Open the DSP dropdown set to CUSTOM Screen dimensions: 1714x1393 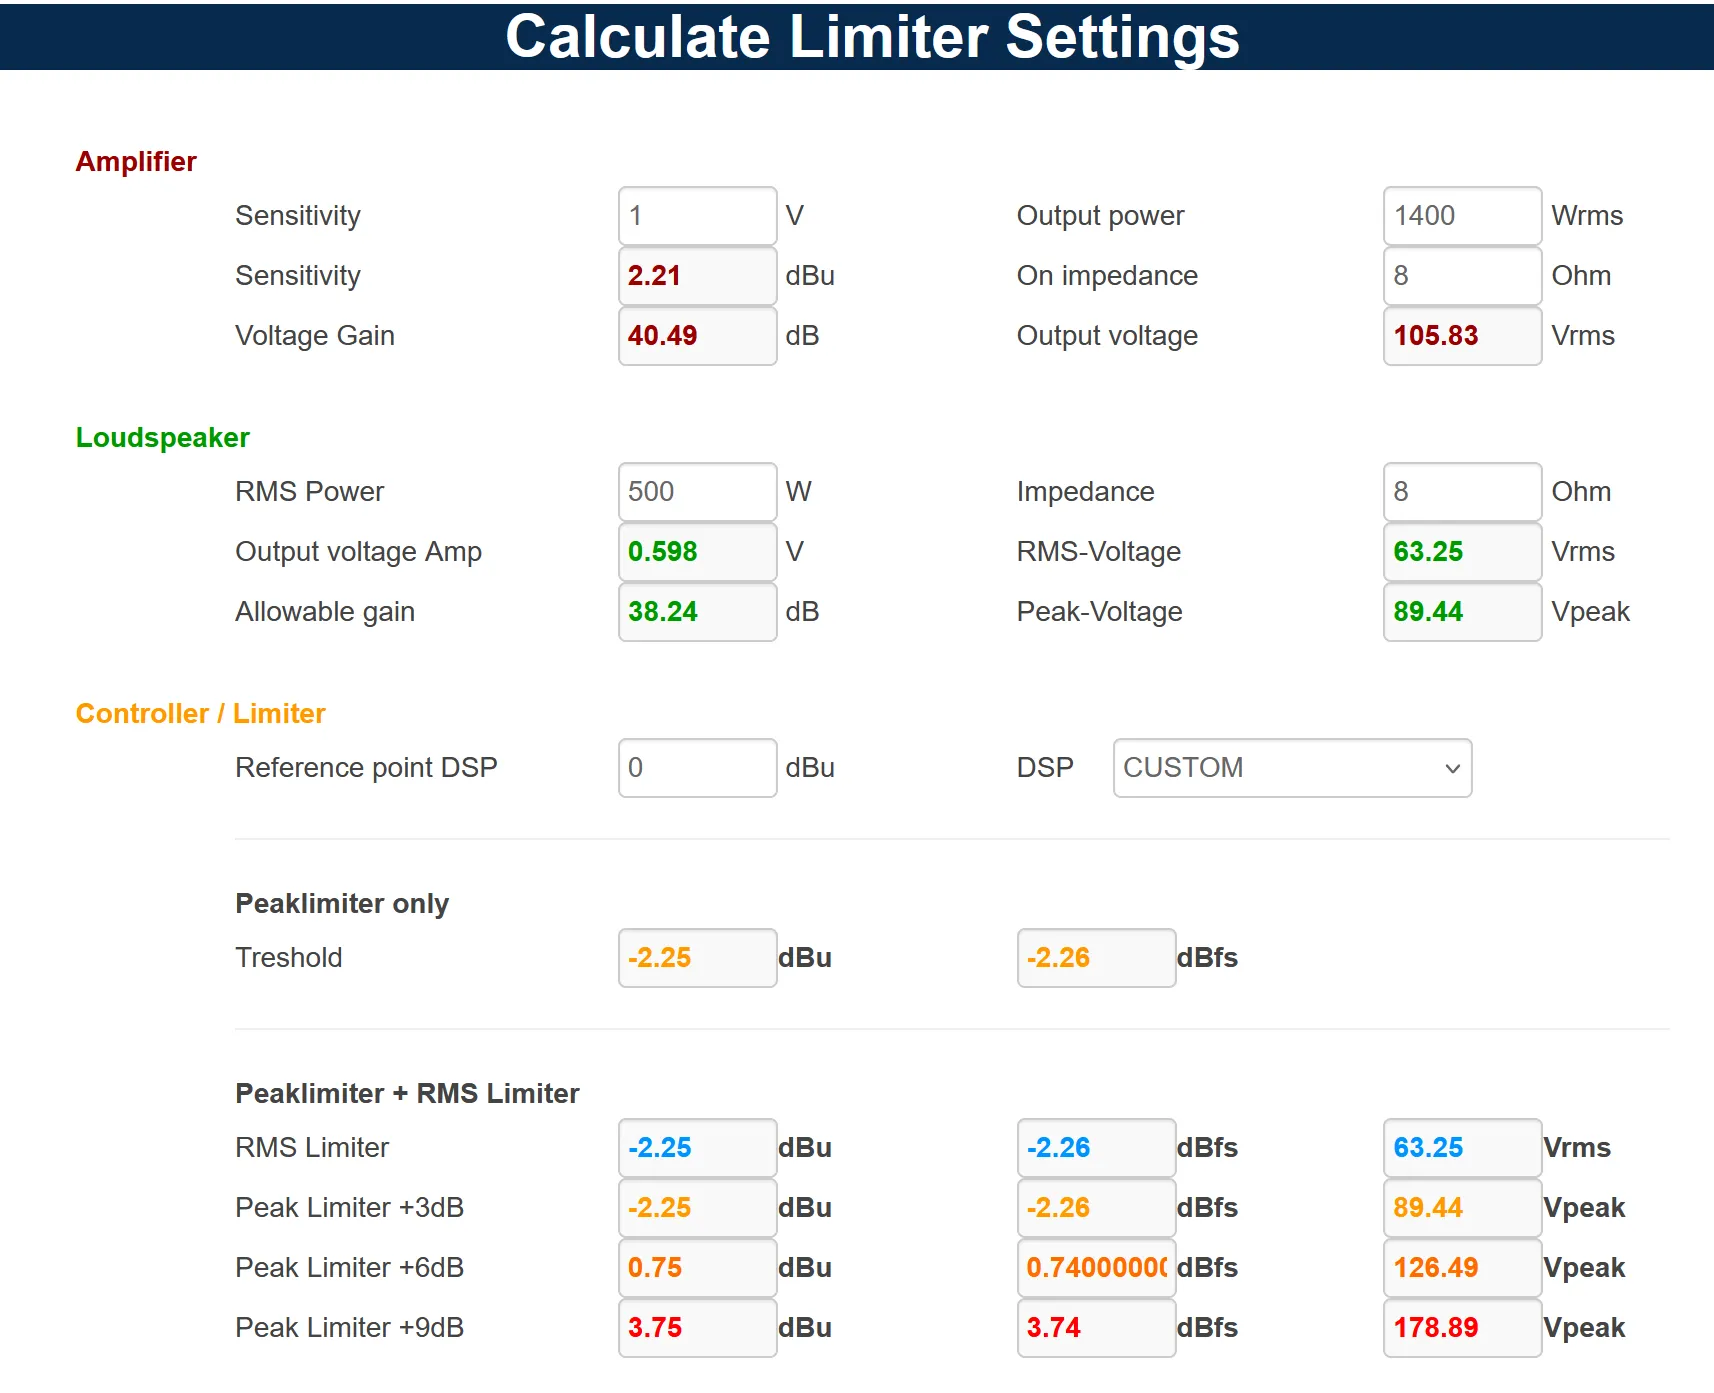(1292, 768)
